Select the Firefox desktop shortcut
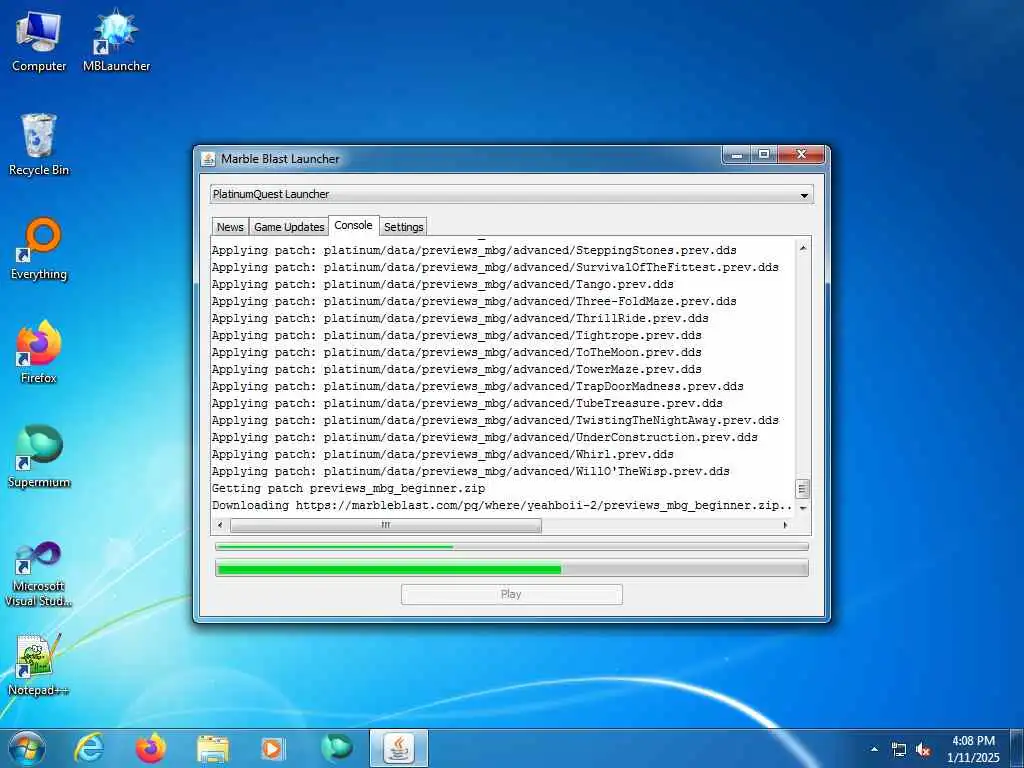The width and height of the screenshot is (1024, 768). (x=39, y=353)
